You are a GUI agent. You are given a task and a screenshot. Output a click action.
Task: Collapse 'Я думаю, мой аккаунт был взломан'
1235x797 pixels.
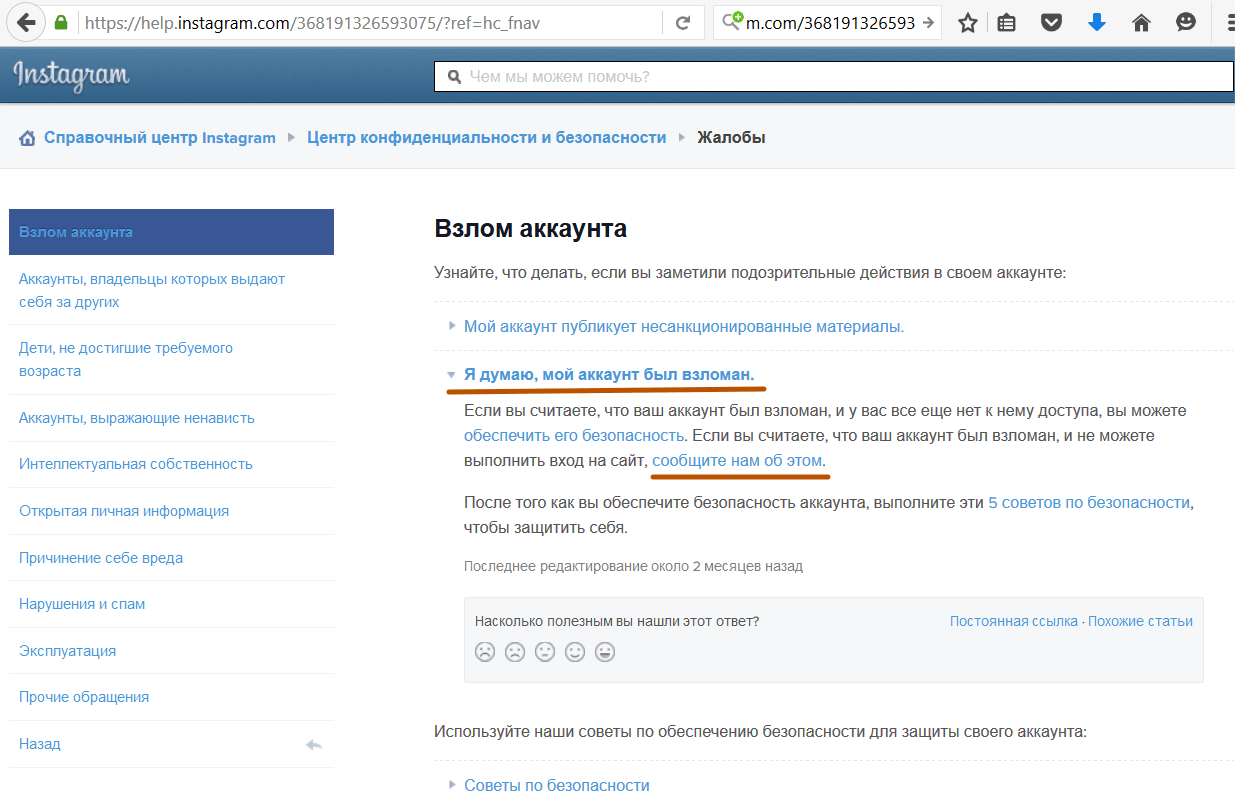click(x=608, y=374)
